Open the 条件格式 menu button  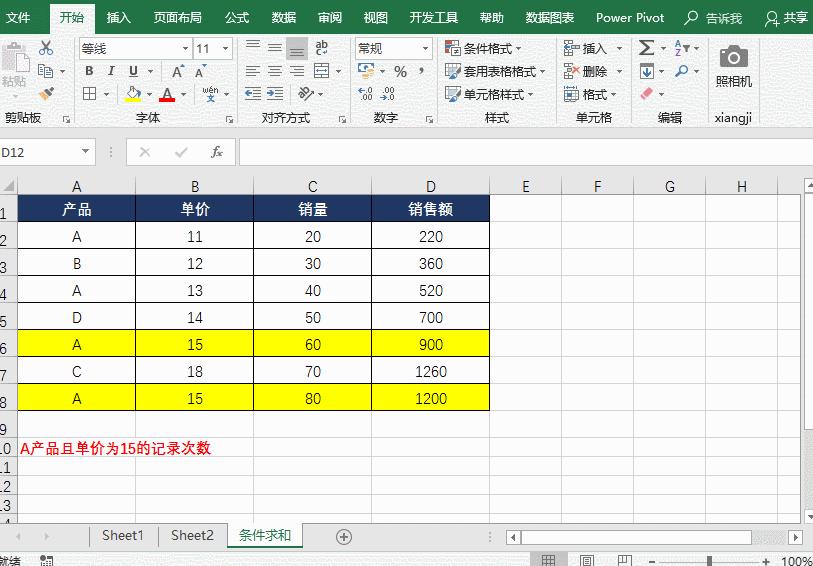pyautogui.click(x=483, y=49)
